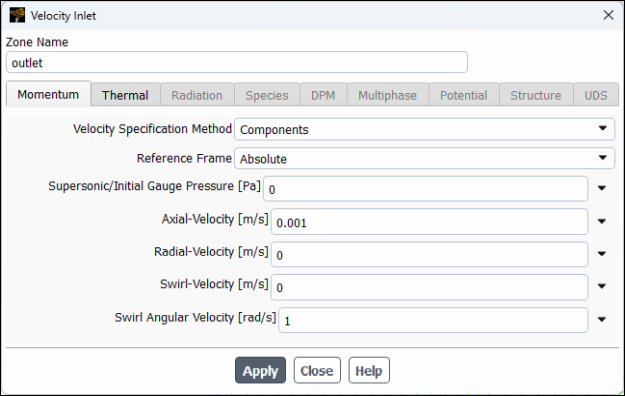
Task: Click the Fluent app icon in title bar
Action: 17,16
